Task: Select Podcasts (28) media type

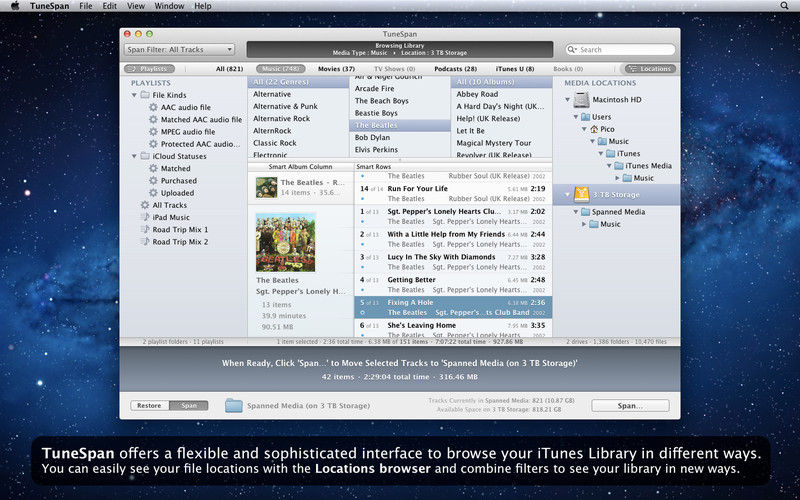Action: point(456,69)
